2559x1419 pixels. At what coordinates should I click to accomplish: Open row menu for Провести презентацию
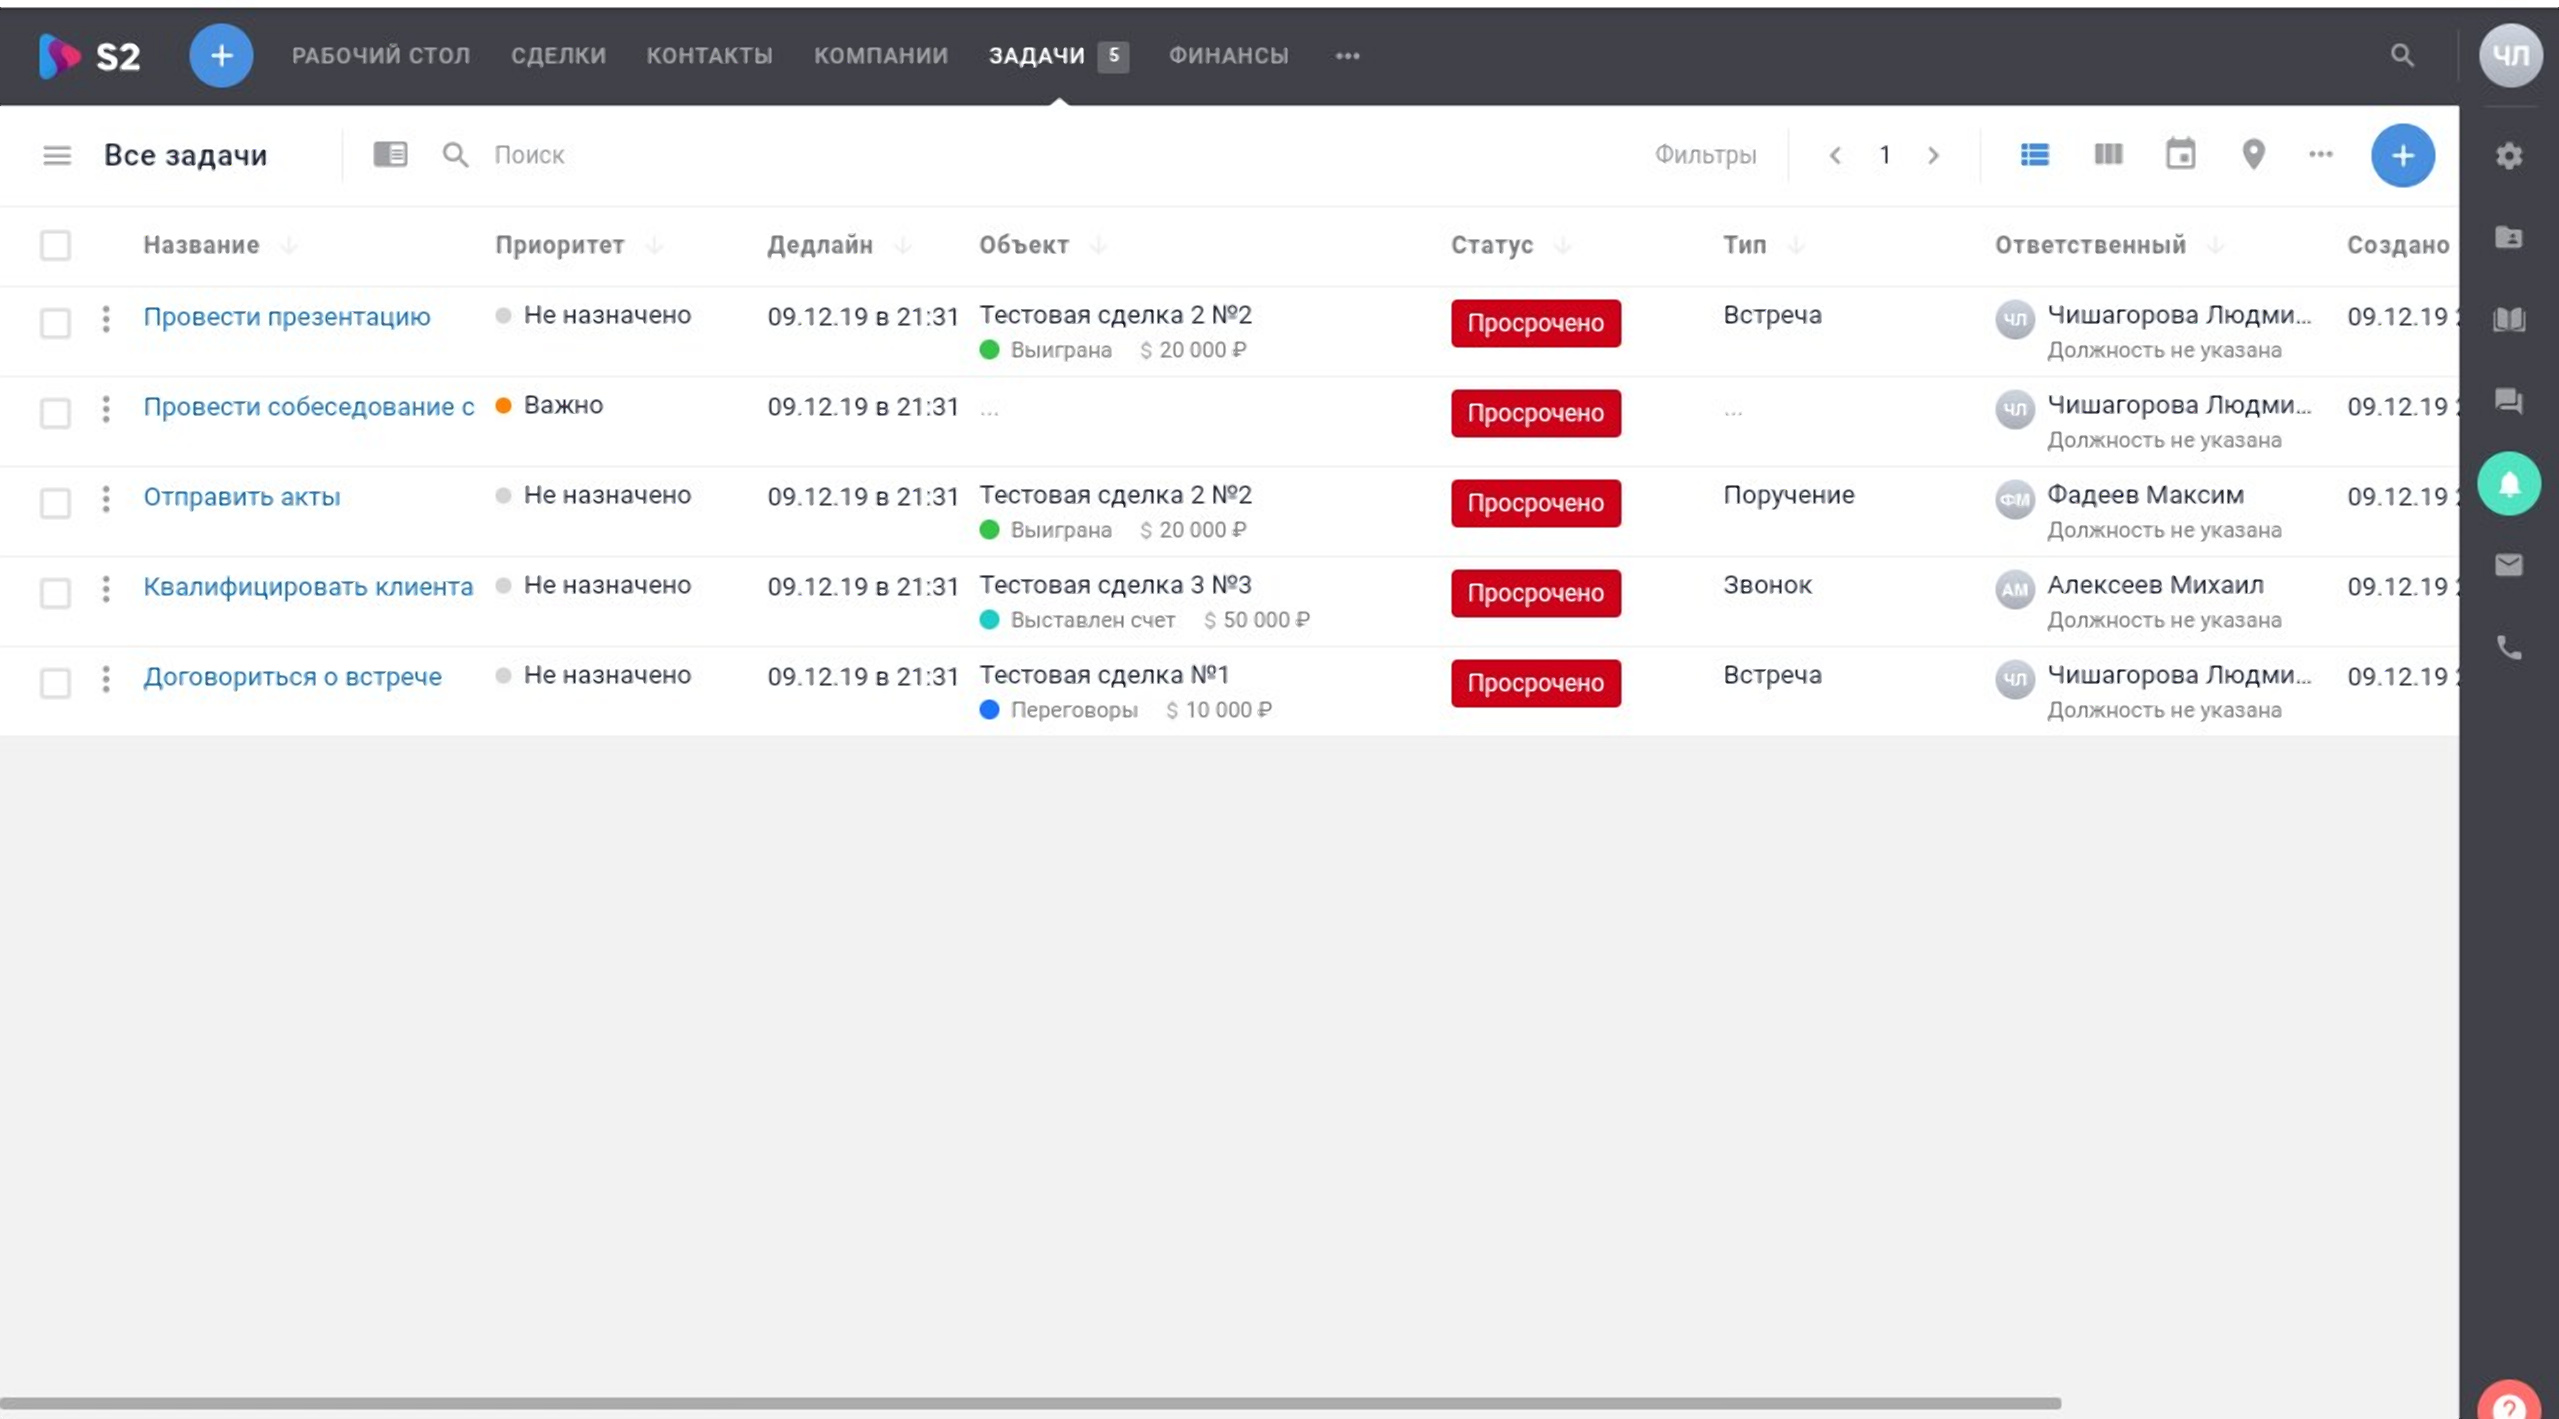click(106, 319)
